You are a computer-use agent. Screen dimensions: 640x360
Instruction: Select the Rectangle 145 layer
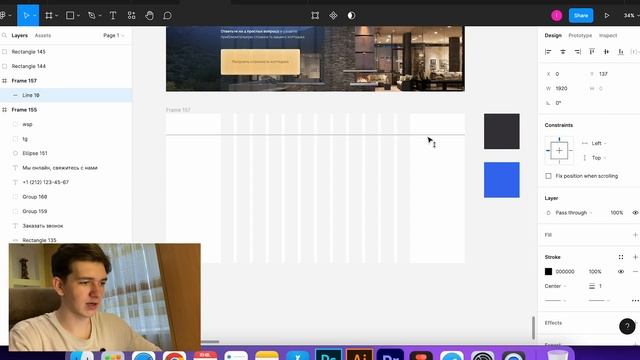tap(66, 52)
